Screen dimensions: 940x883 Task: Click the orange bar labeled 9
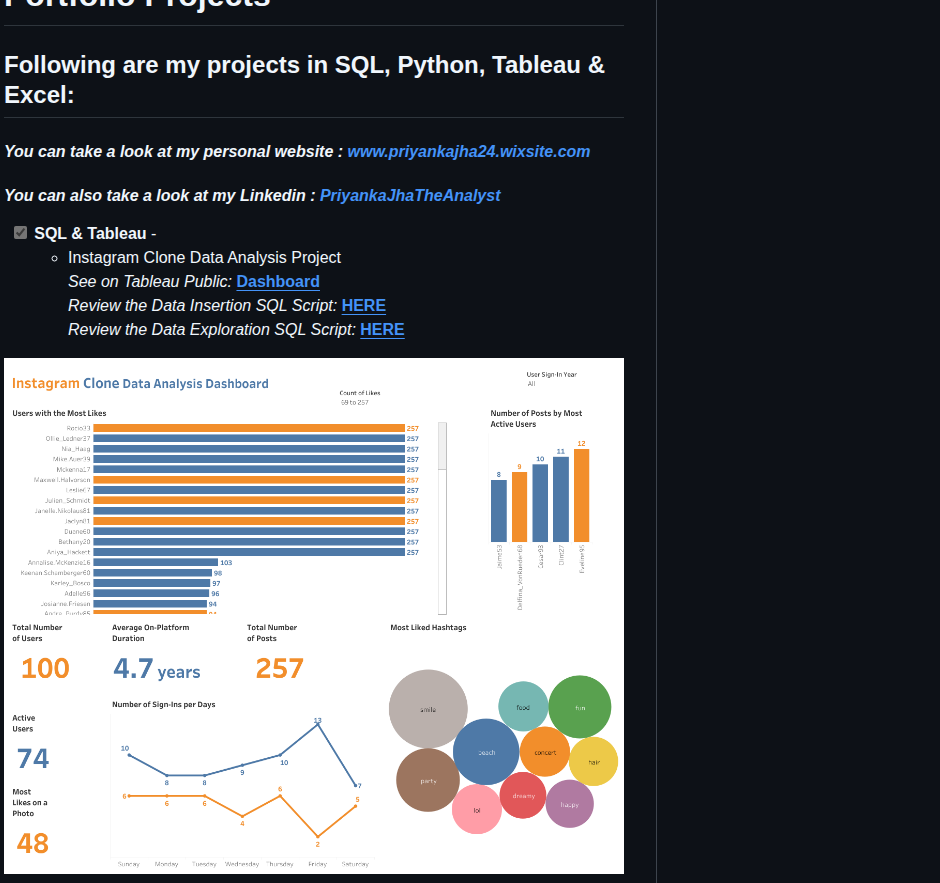tap(519, 507)
